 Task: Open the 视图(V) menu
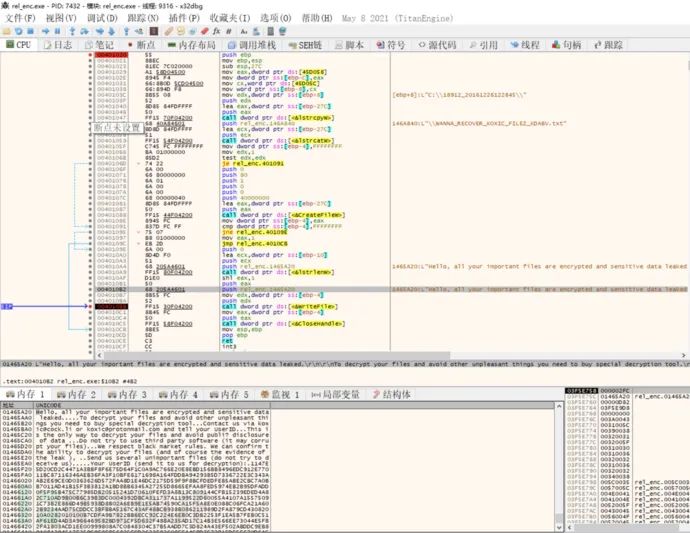point(61,18)
